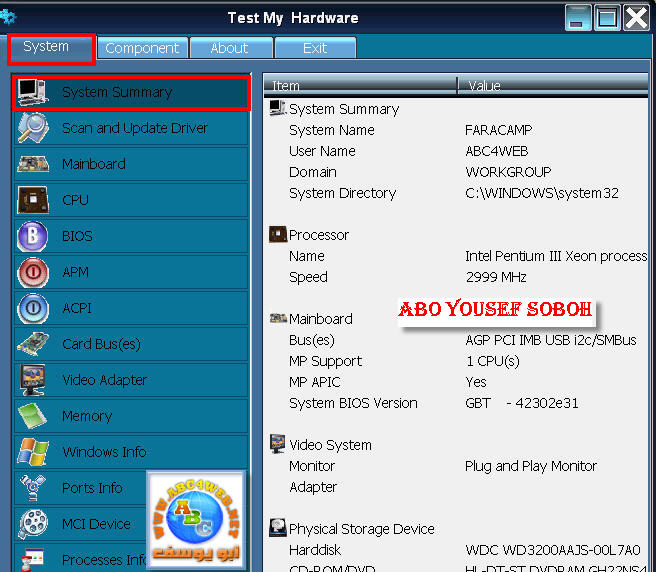Click the CPU chip icon in sidebar

click(x=33, y=200)
